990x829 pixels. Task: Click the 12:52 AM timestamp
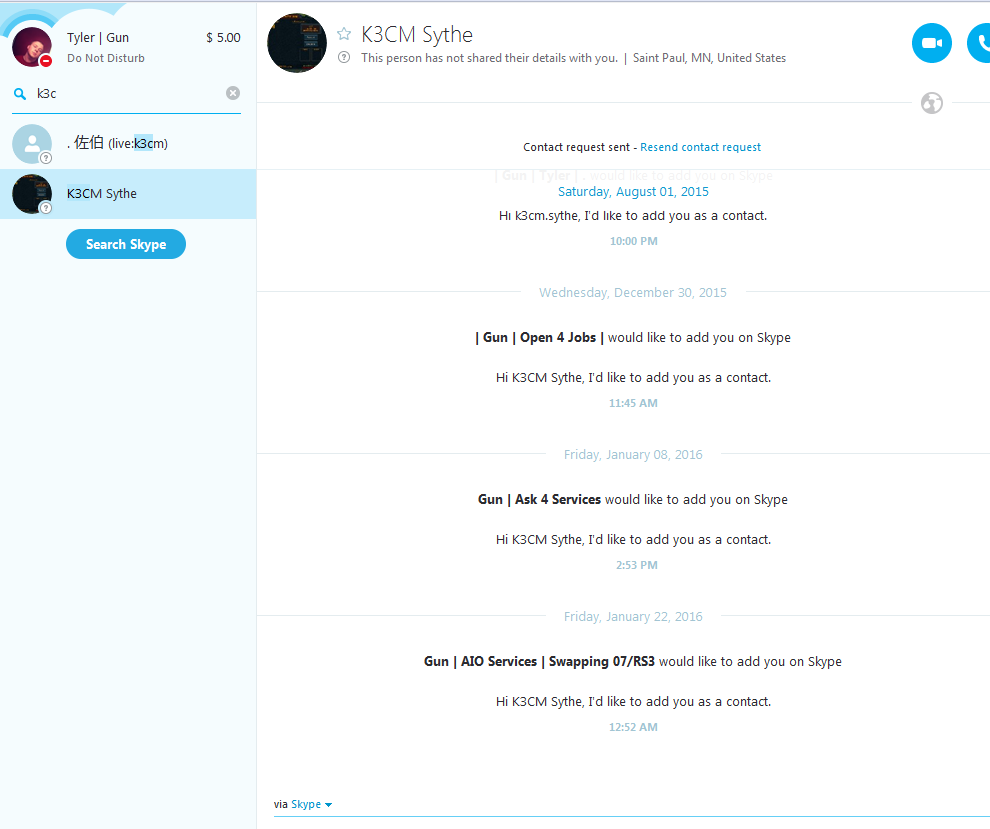633,727
